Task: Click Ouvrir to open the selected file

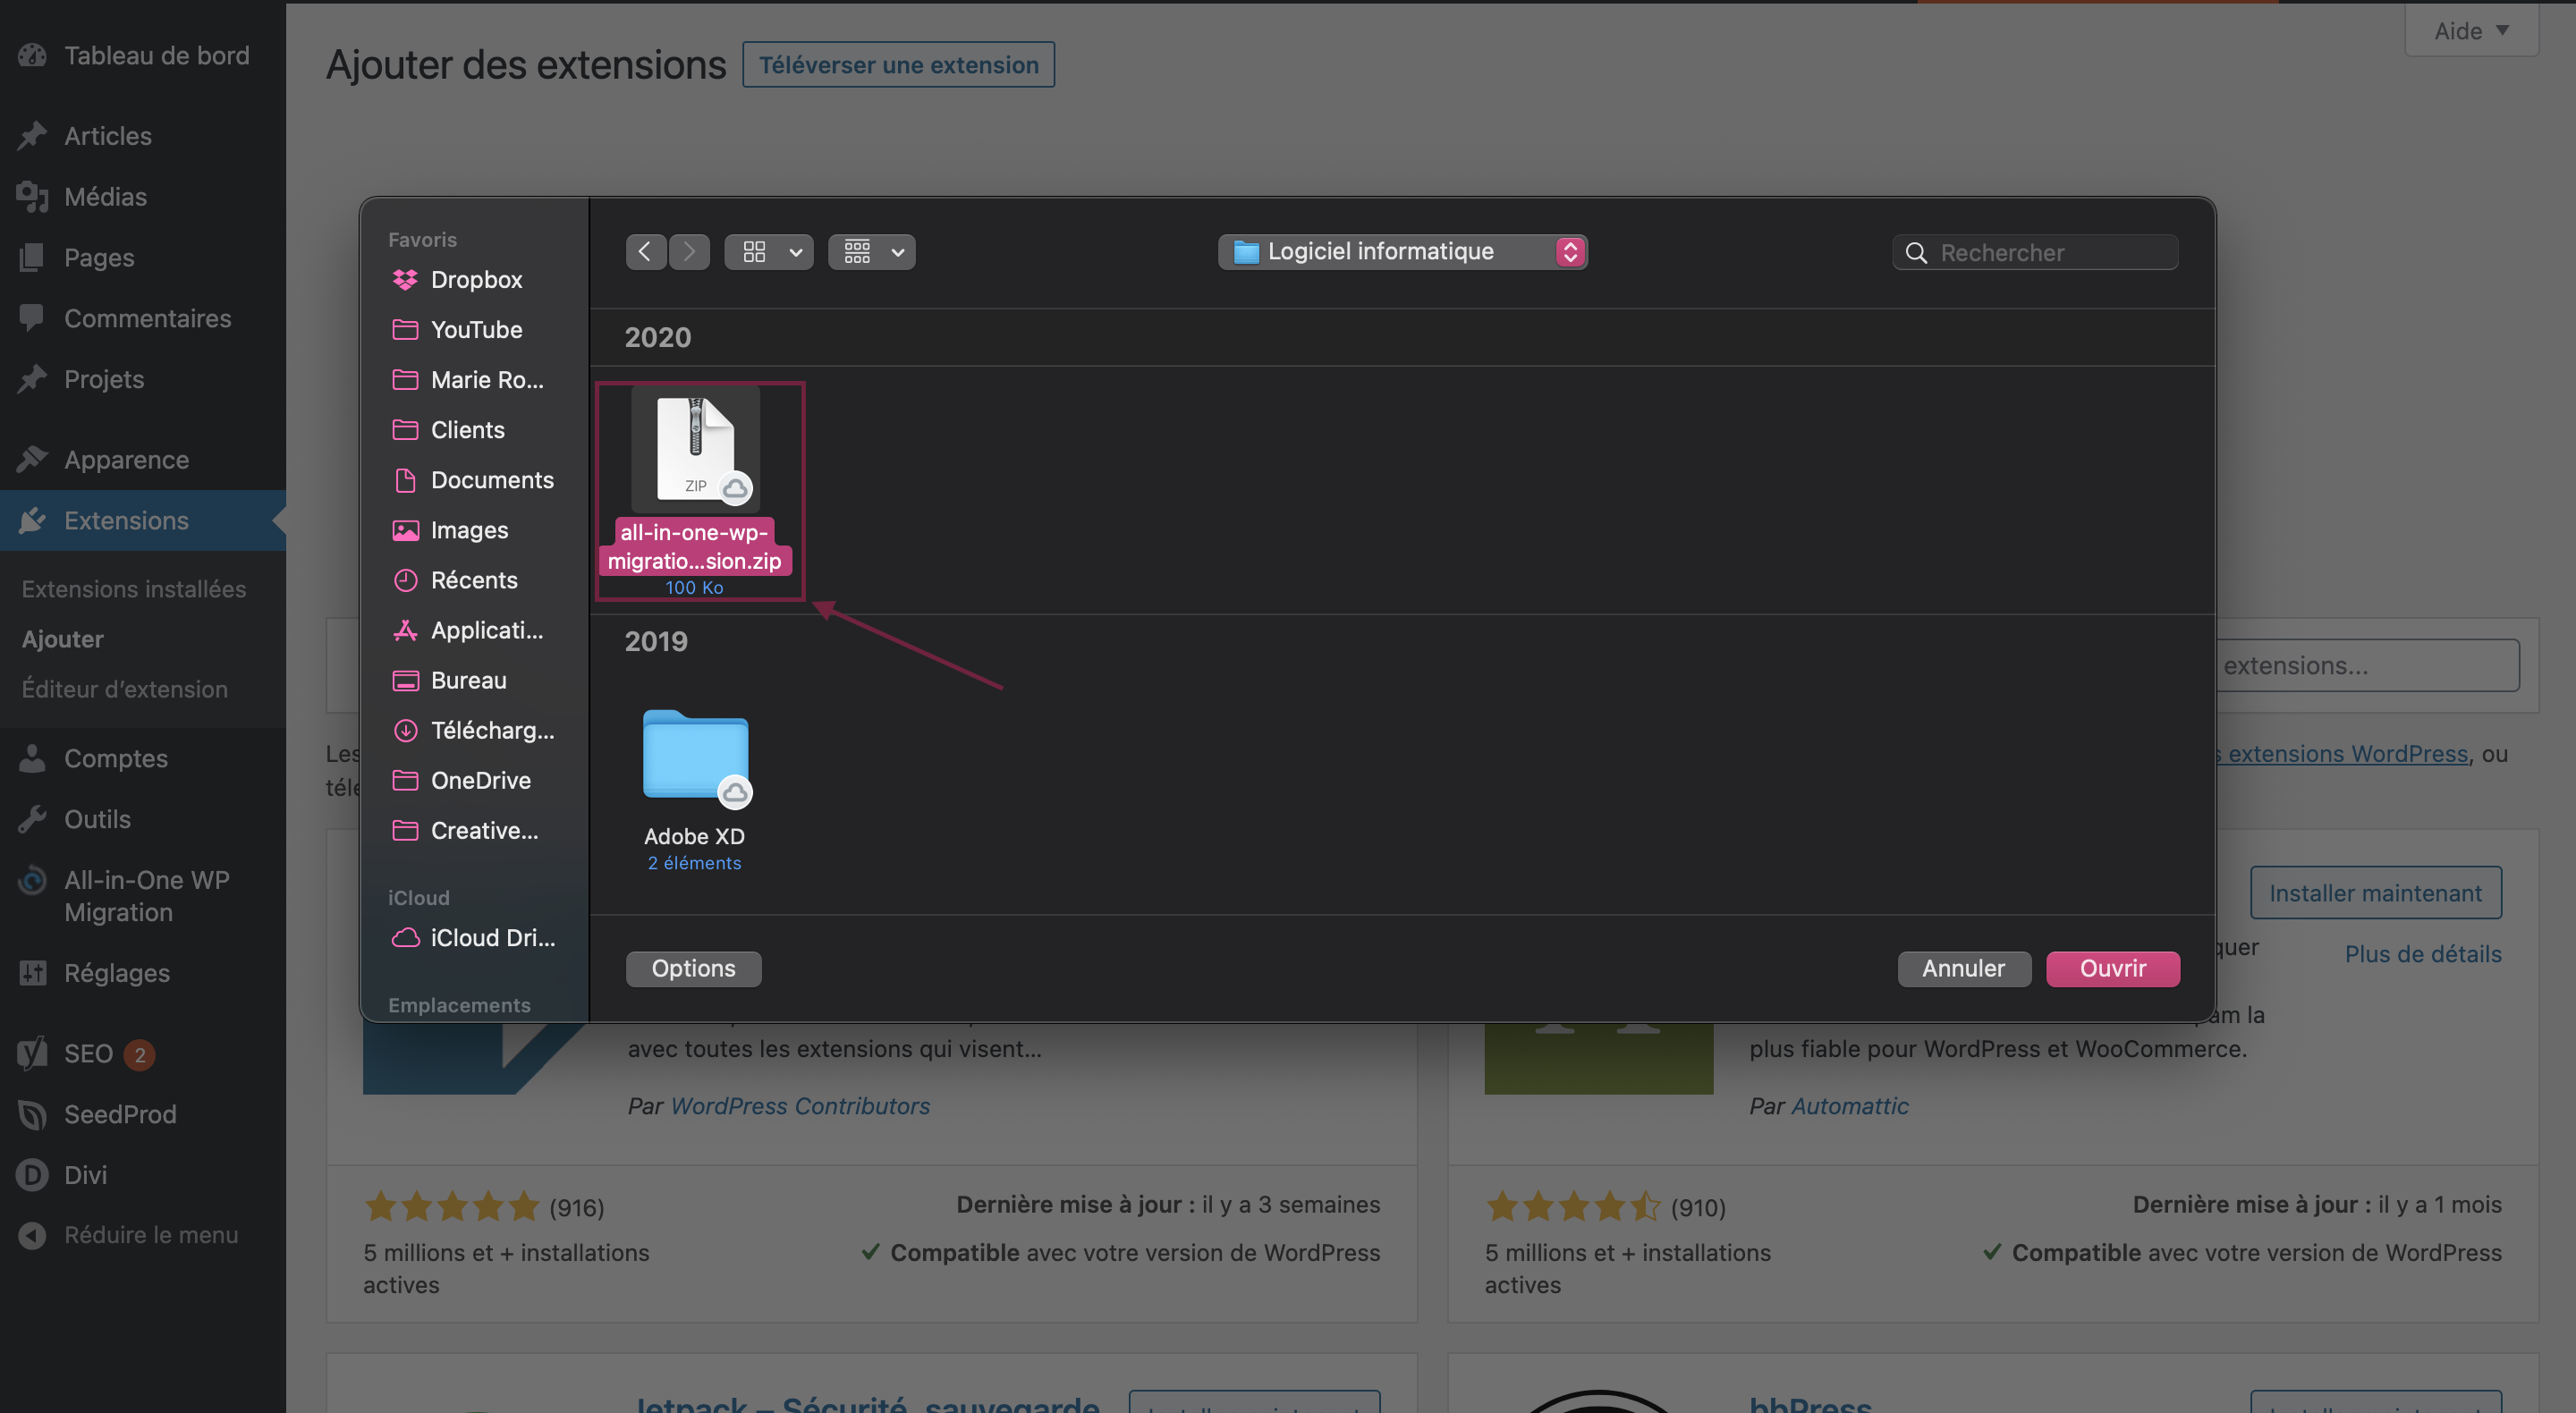Action: (x=2113, y=968)
